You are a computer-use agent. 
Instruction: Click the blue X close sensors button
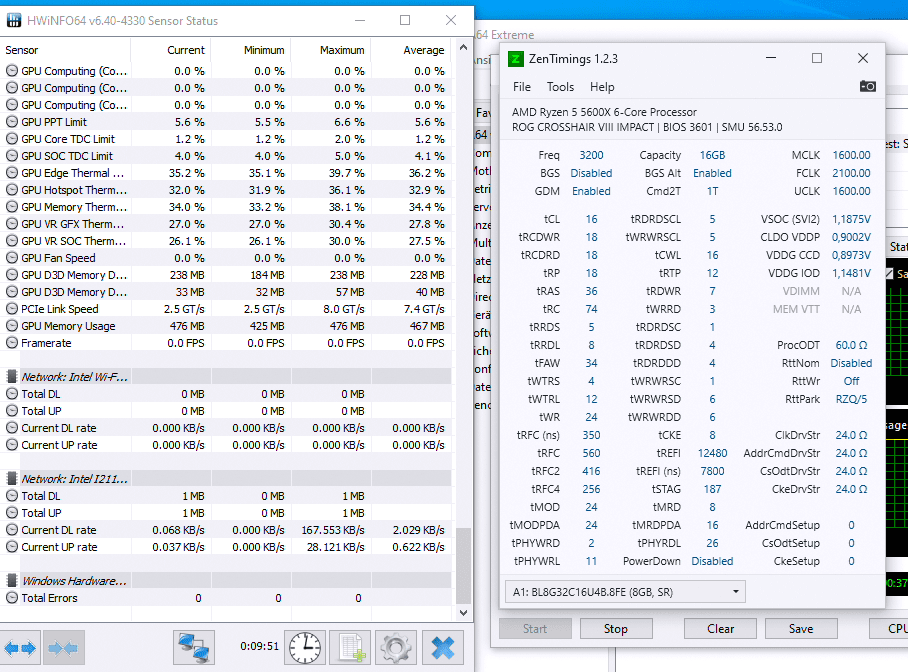click(x=443, y=647)
